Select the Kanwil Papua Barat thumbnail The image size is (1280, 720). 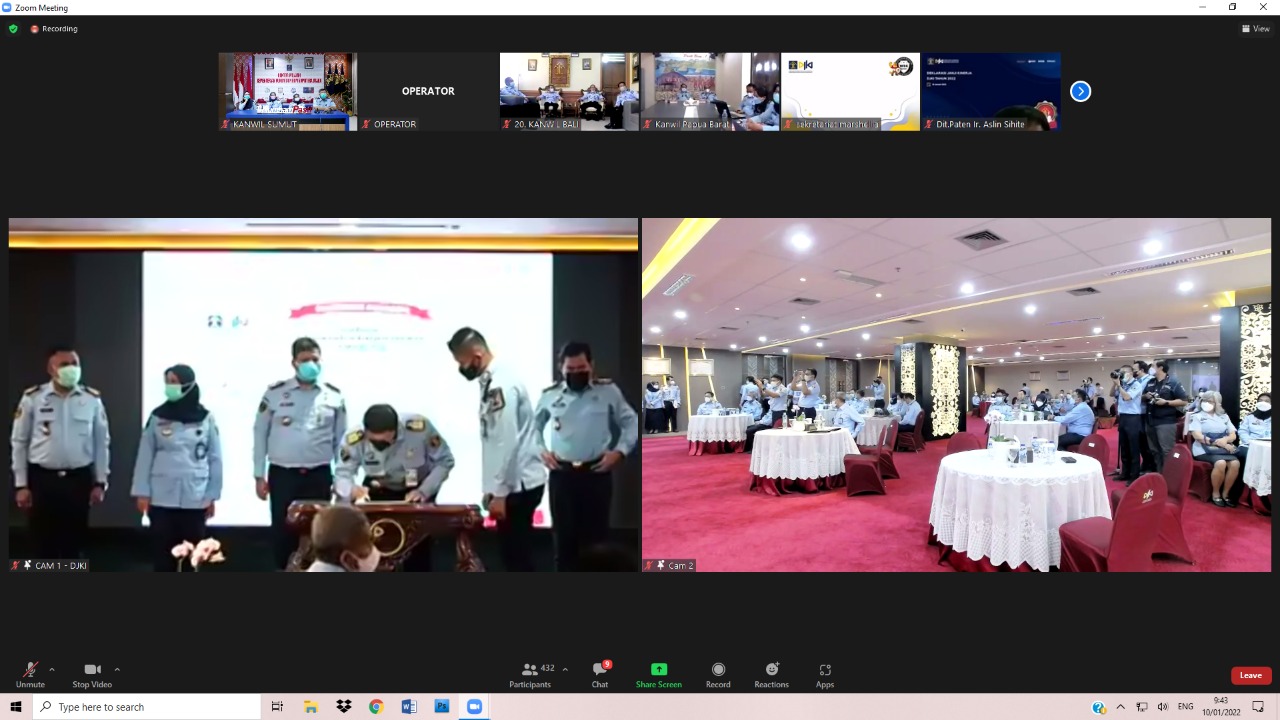pos(709,91)
